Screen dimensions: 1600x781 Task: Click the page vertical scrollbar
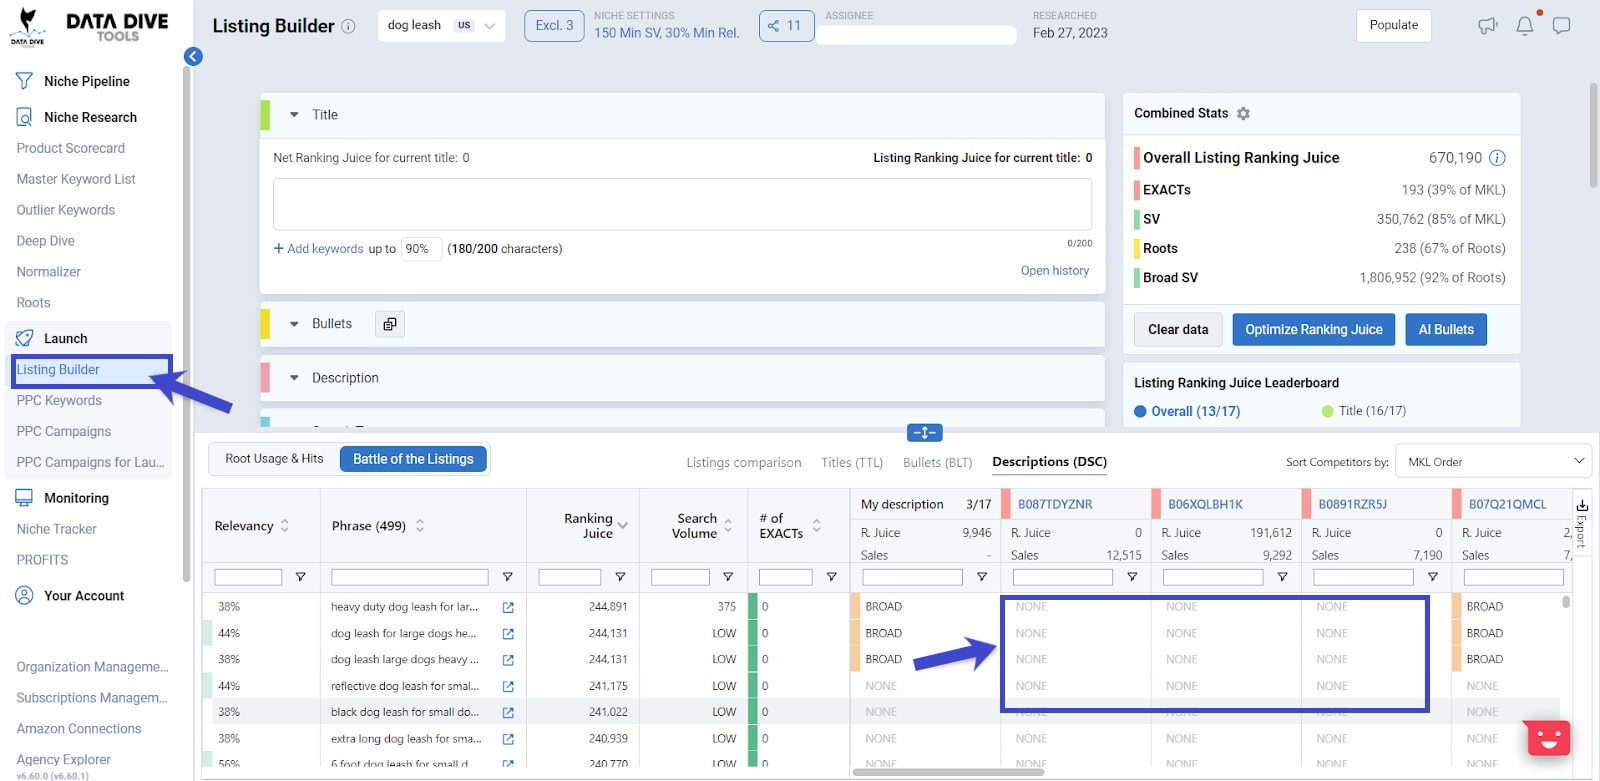coord(1594,135)
